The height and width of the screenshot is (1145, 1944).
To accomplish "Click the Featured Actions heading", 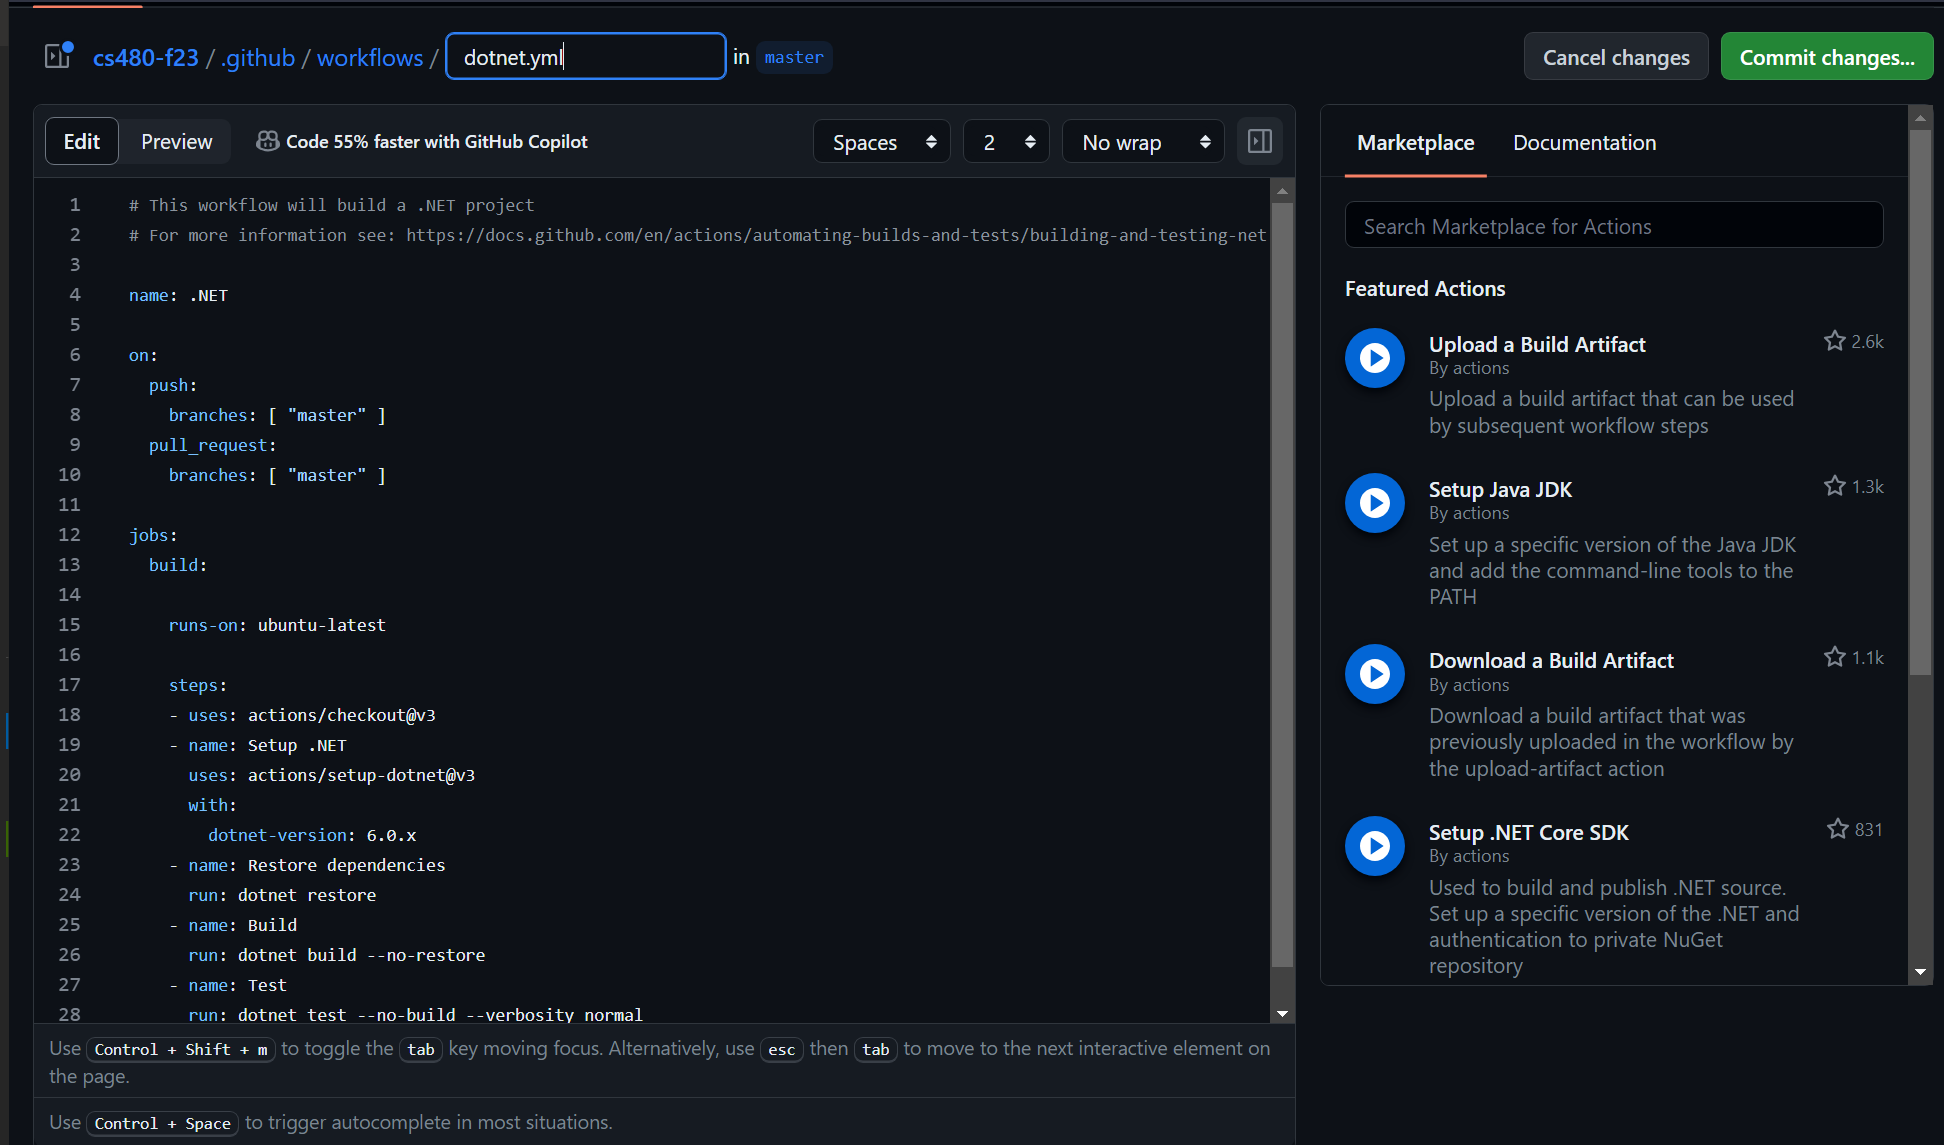I will 1425,288.
